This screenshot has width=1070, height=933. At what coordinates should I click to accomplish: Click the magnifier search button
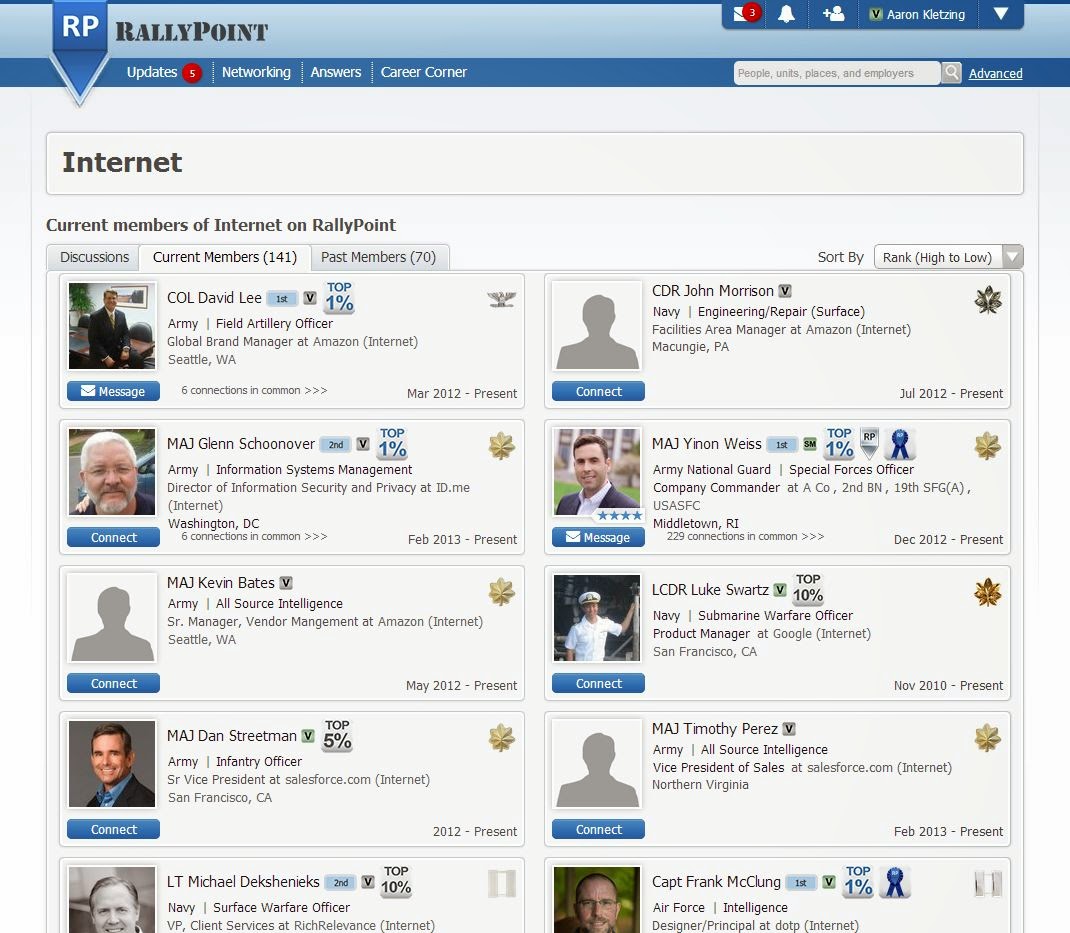pos(951,72)
